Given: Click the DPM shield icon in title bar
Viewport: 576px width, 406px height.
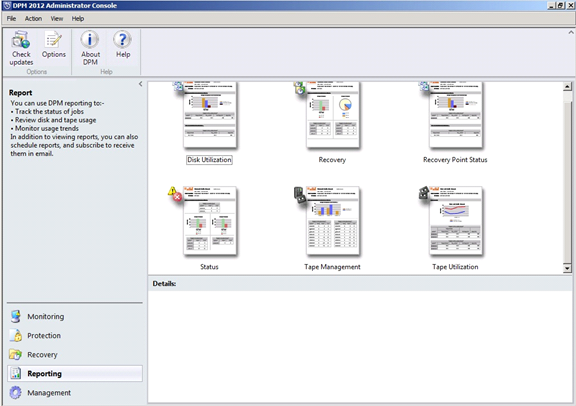Looking at the screenshot, I should click(x=6, y=5).
